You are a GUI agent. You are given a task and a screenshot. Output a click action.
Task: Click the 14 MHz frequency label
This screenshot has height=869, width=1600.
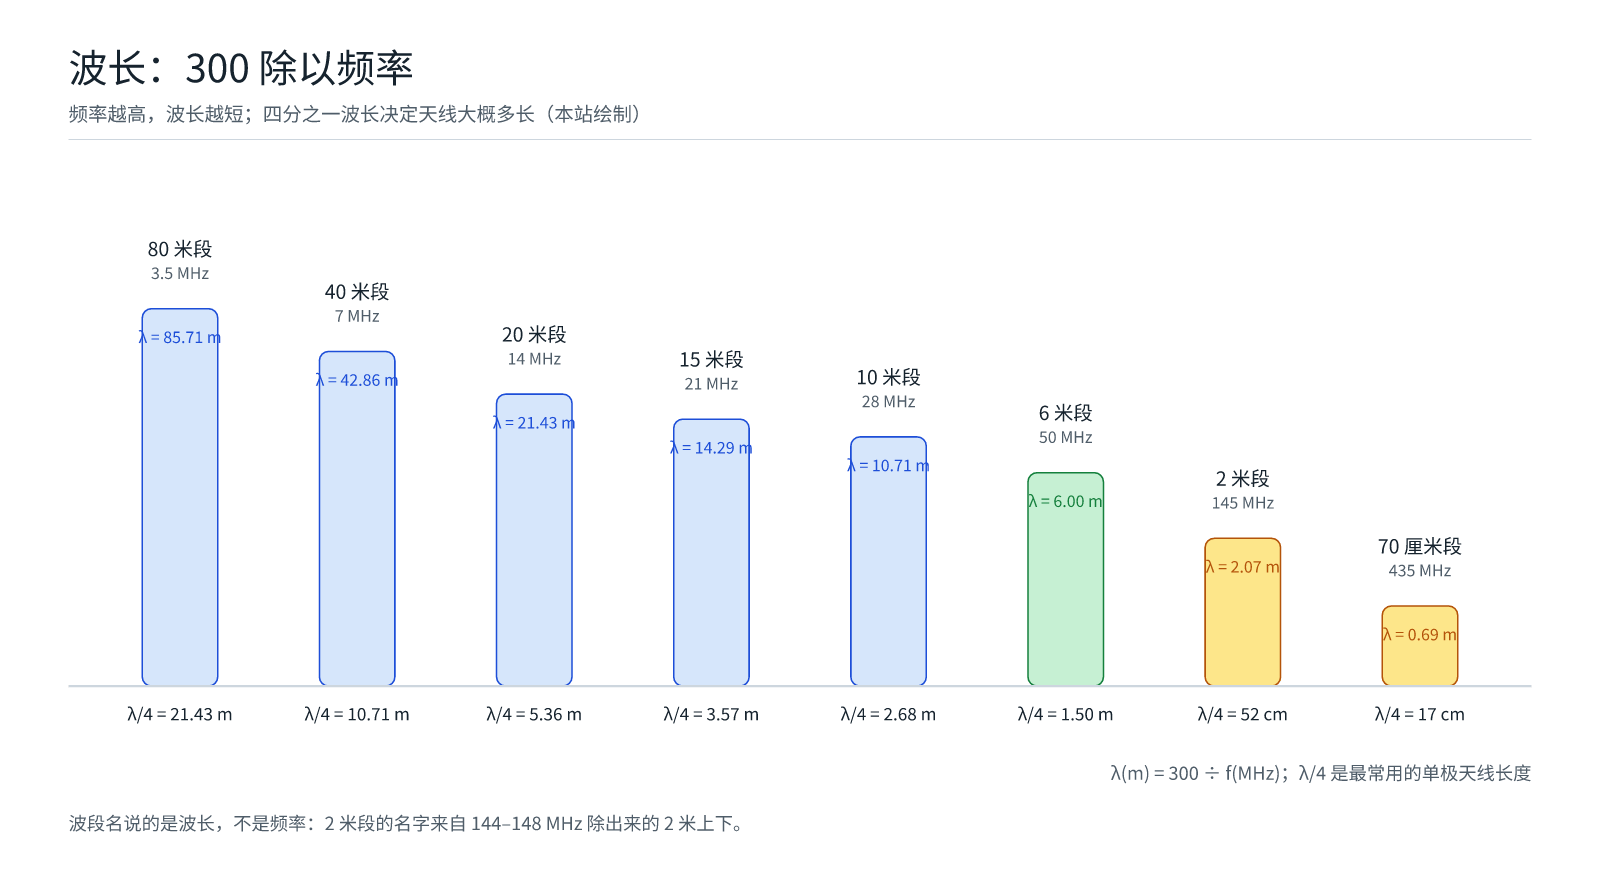pos(534,359)
